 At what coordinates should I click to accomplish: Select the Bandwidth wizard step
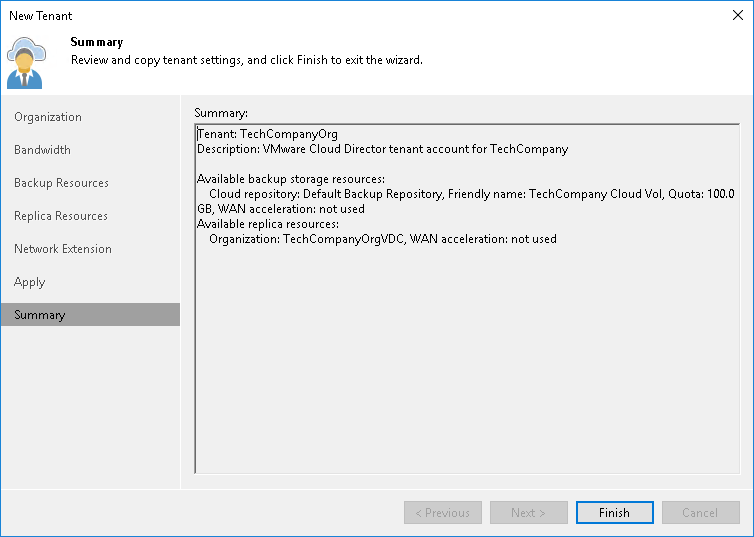(x=42, y=150)
